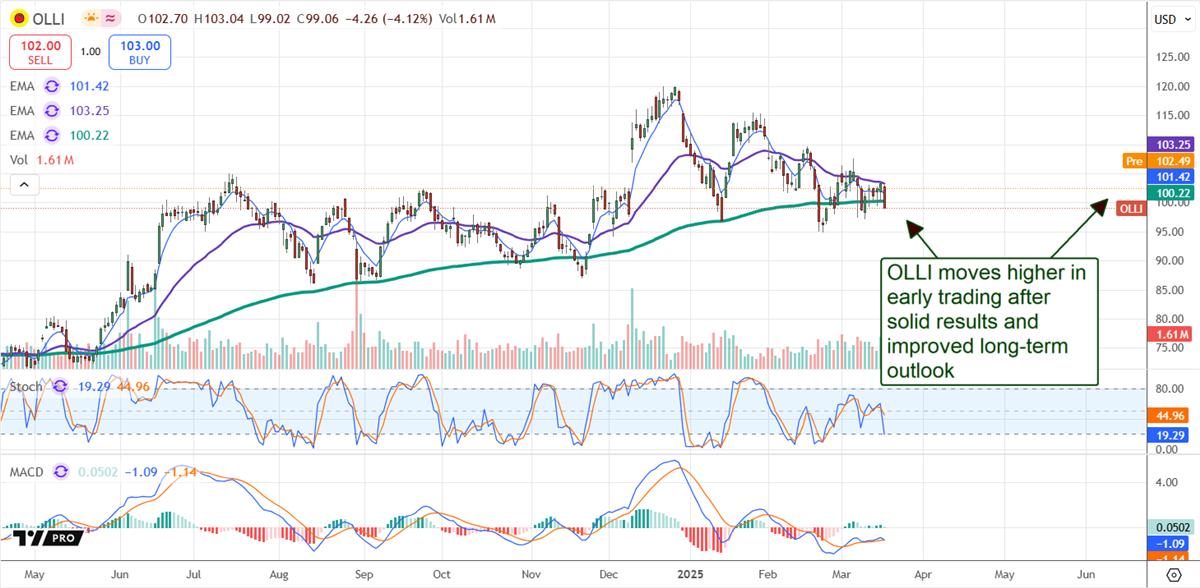
Task: Click the Stoch indicator refresh icon
Action: click(x=58, y=385)
